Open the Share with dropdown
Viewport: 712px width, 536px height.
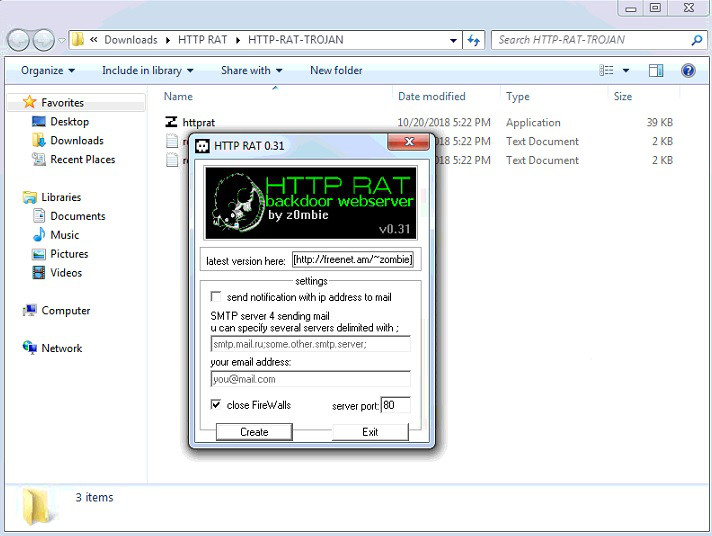252,70
